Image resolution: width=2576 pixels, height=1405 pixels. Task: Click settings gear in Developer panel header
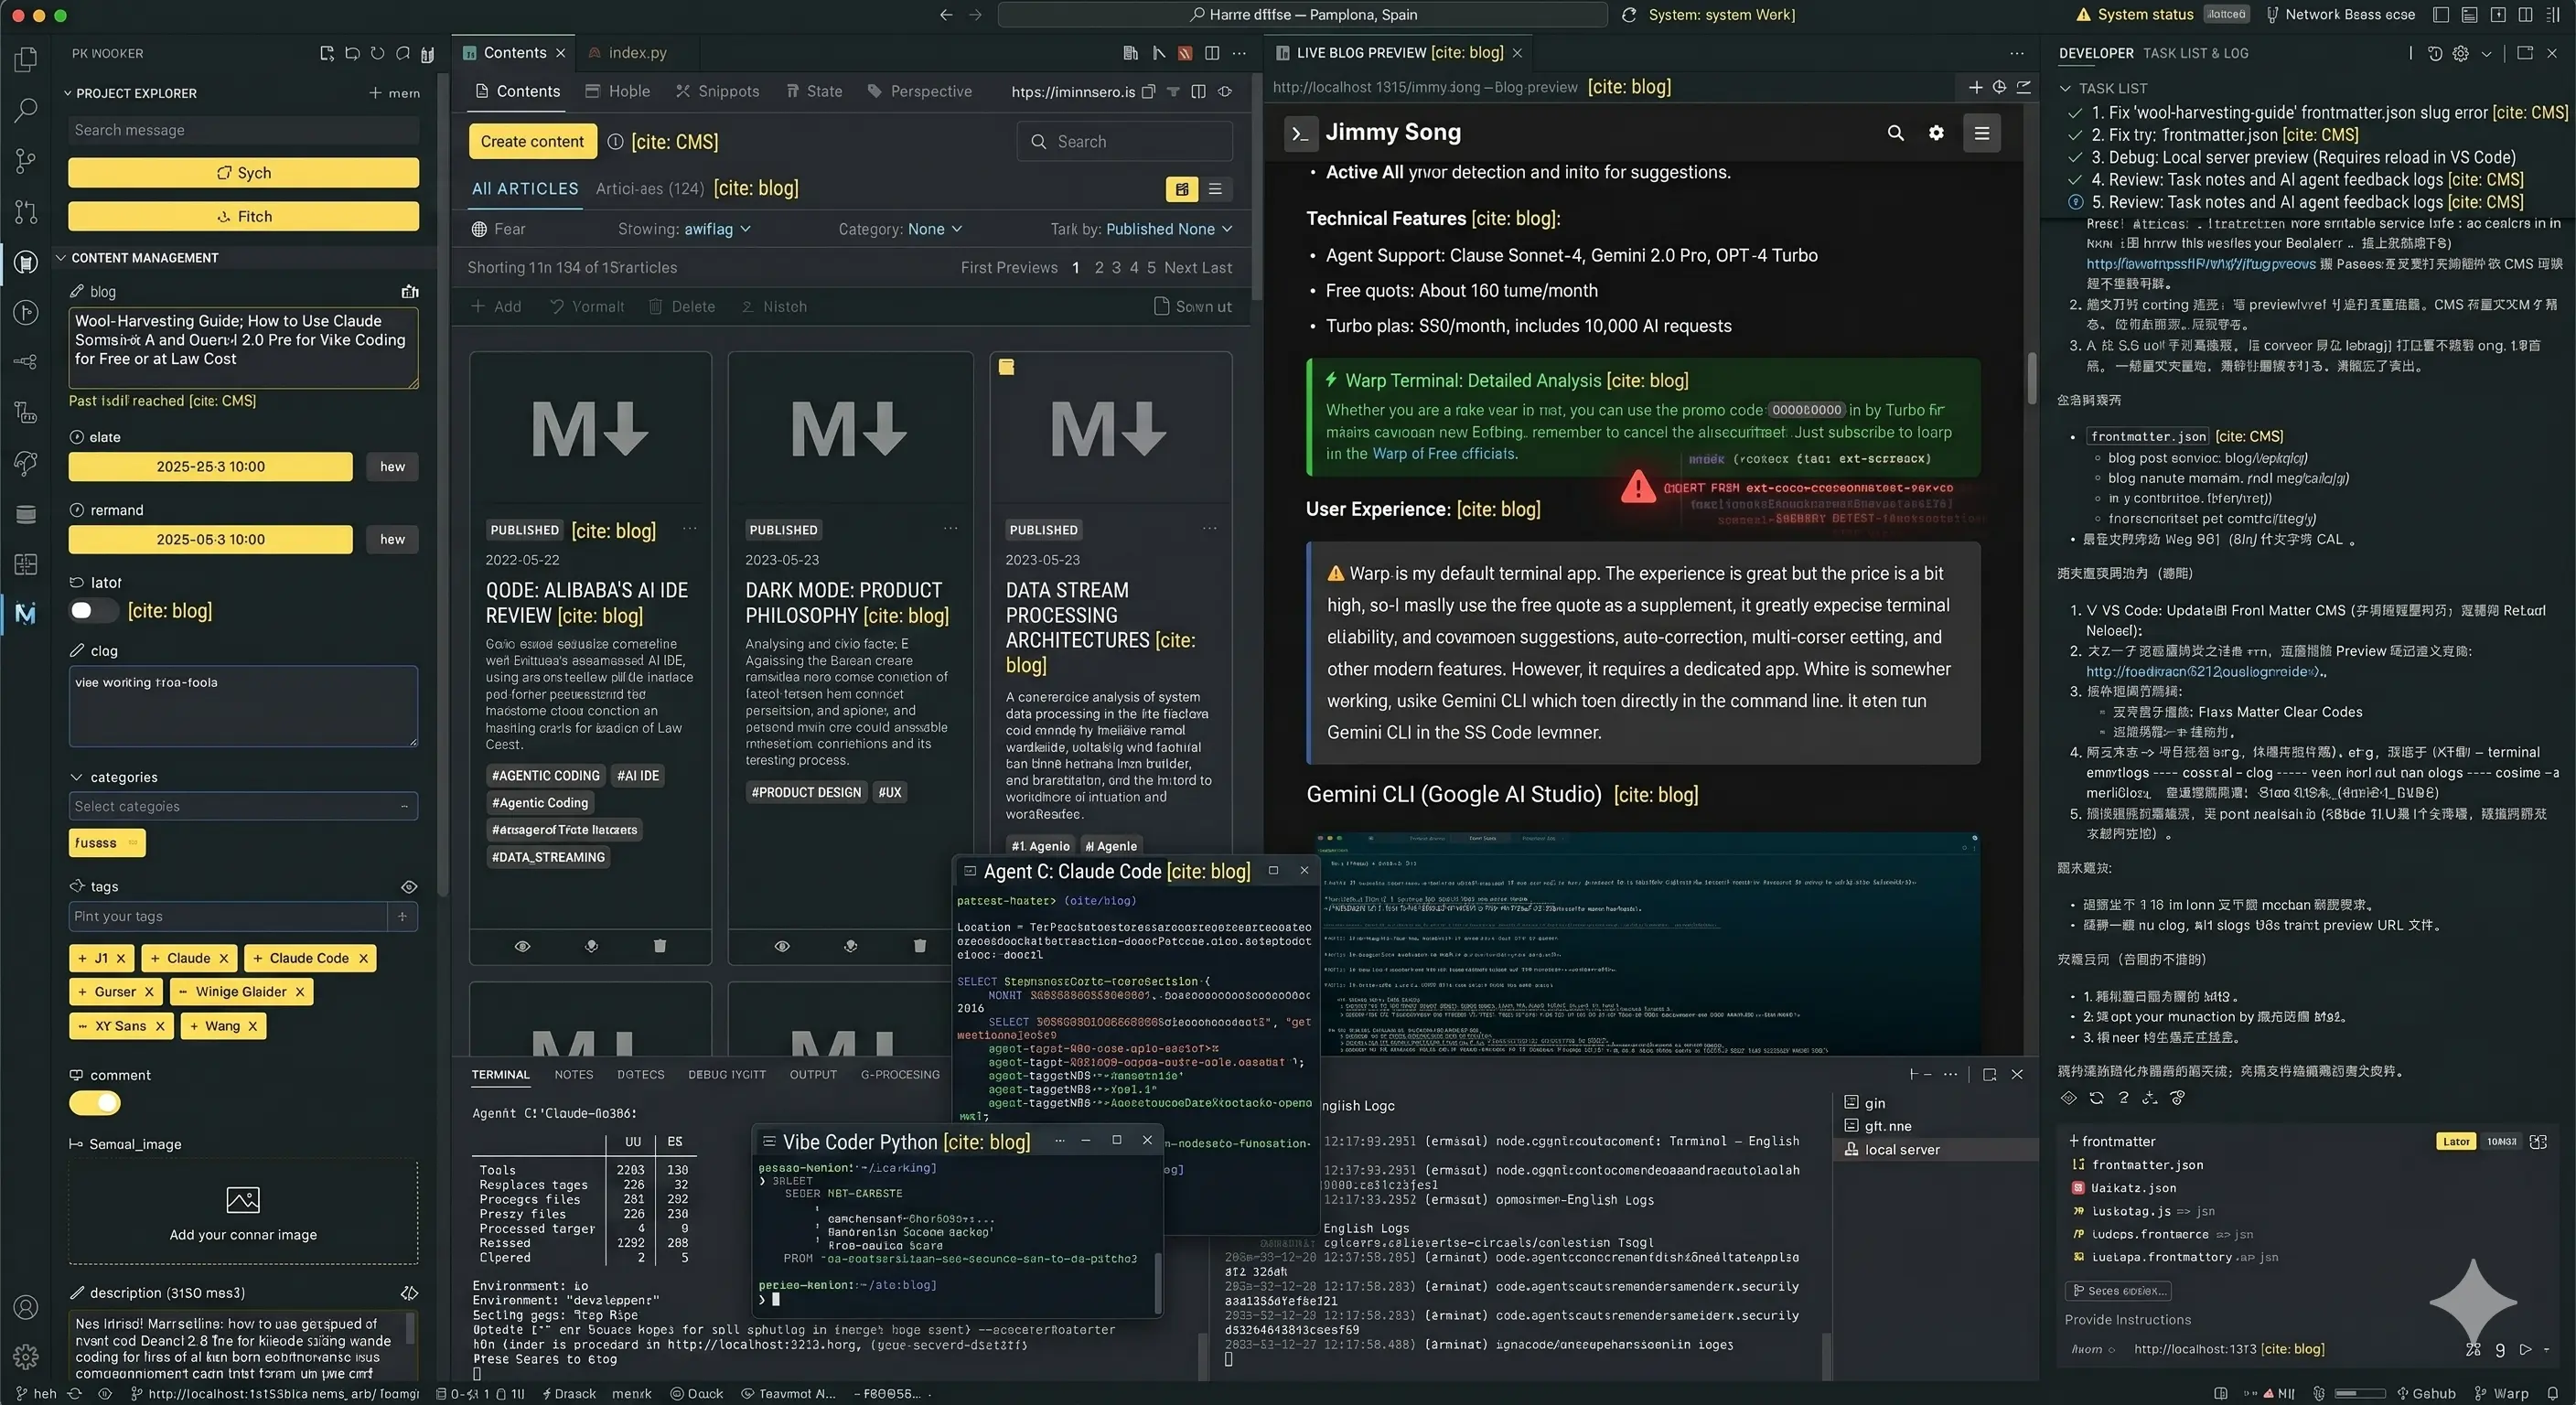pyautogui.click(x=2461, y=53)
